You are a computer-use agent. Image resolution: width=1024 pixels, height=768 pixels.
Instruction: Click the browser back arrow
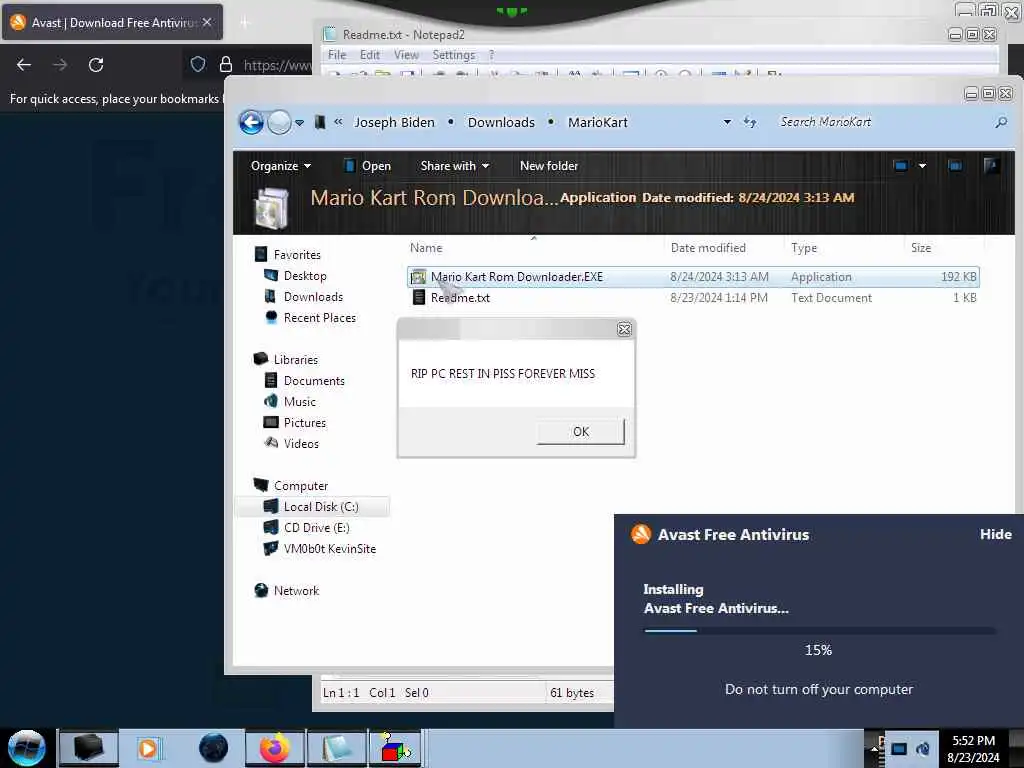(x=24, y=65)
